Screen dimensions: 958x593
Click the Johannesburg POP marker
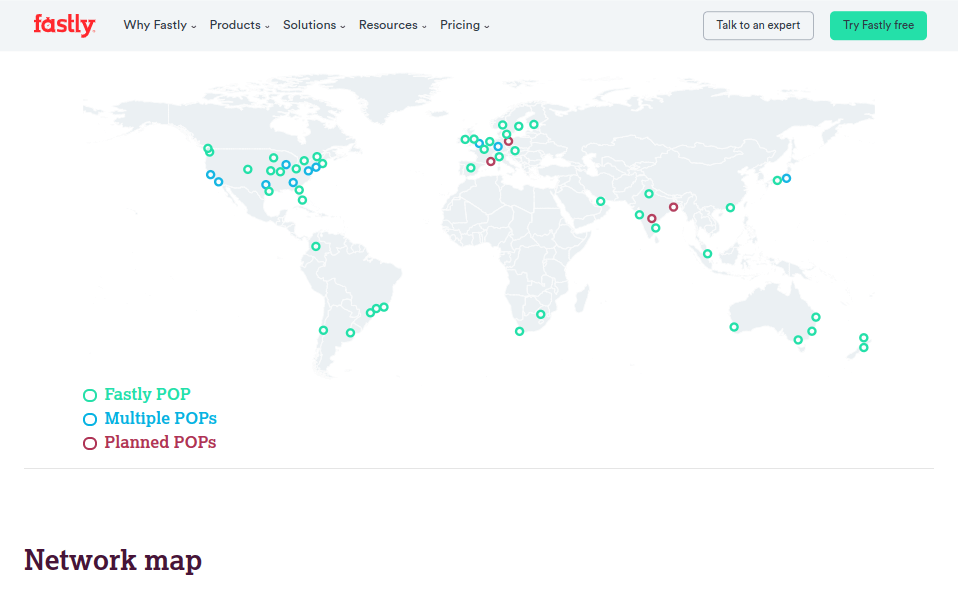(541, 315)
